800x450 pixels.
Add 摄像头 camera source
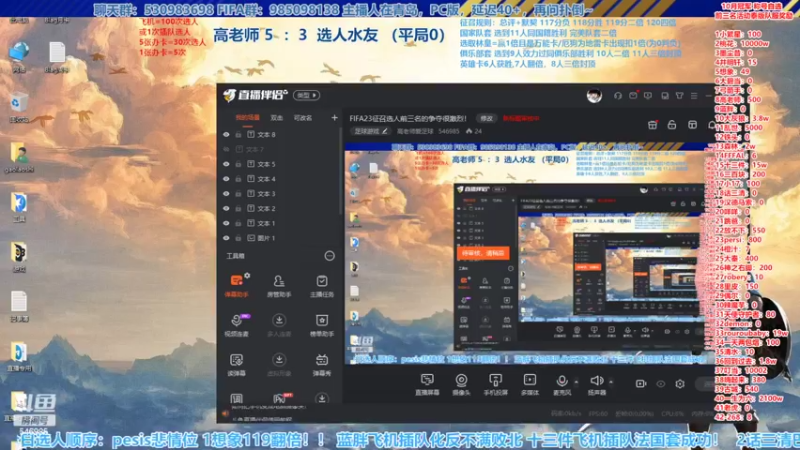click(x=461, y=384)
